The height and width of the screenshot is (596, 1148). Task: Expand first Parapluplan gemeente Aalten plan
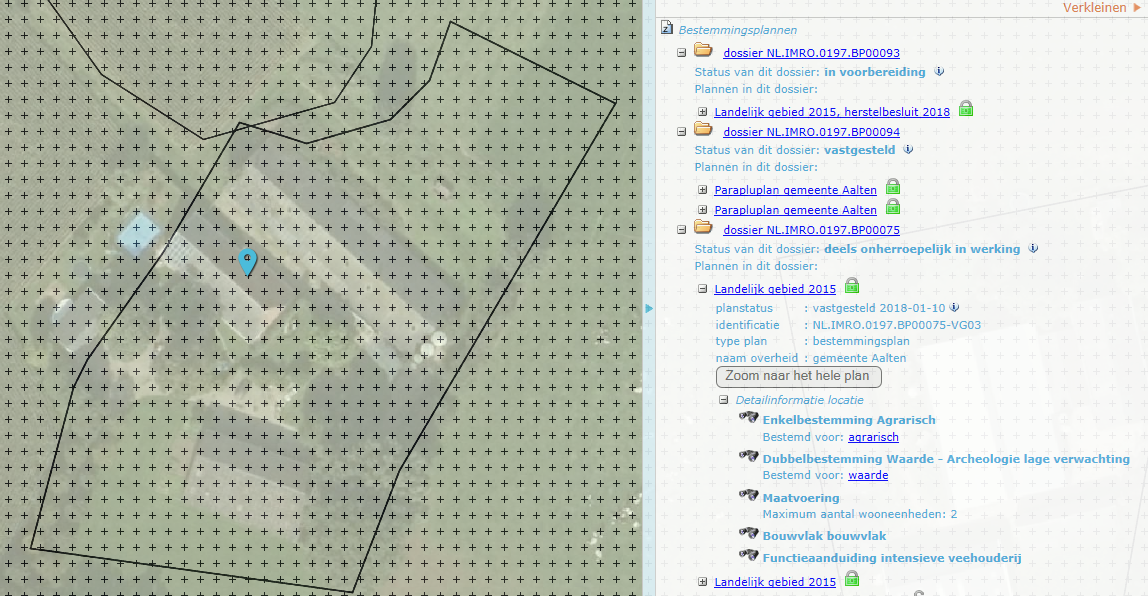[x=703, y=190]
